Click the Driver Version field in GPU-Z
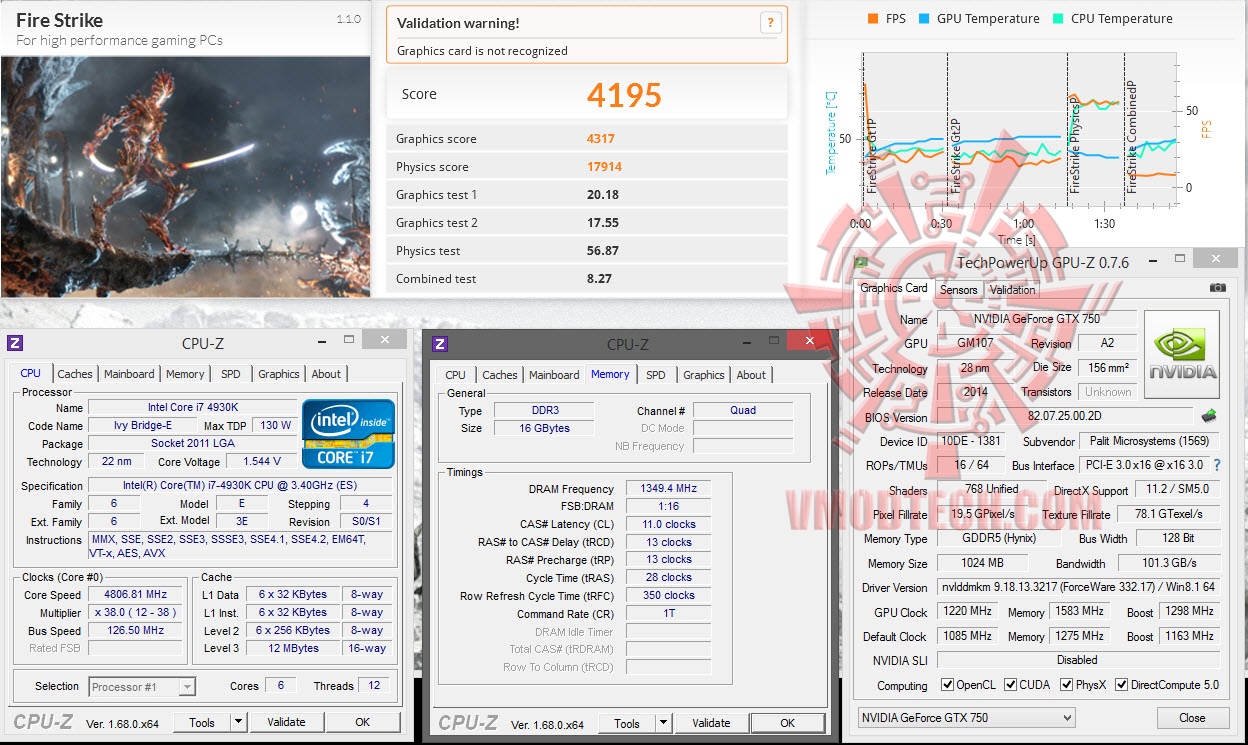Image resolution: width=1248 pixels, height=745 pixels. (x=1078, y=587)
